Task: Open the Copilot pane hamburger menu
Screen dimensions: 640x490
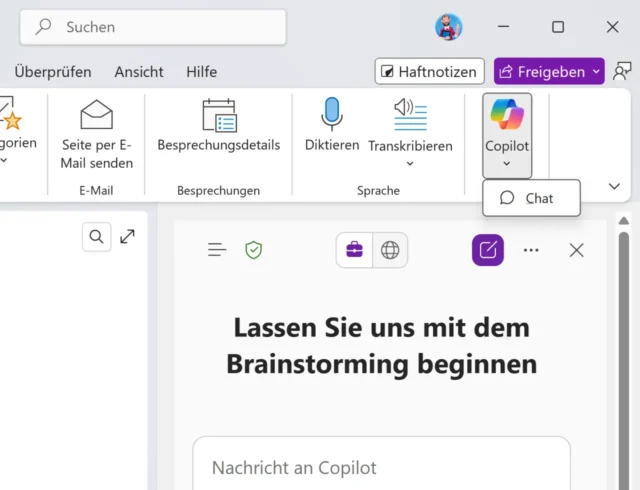Action: (x=217, y=249)
